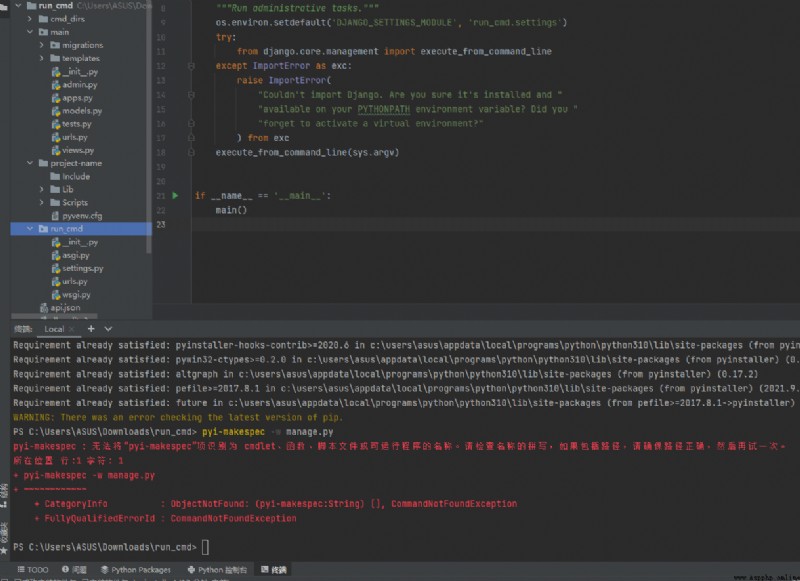Toggle code folding at line 12 except block
Image resolution: width=800 pixels, height=581 pixels.
[x=191, y=66]
